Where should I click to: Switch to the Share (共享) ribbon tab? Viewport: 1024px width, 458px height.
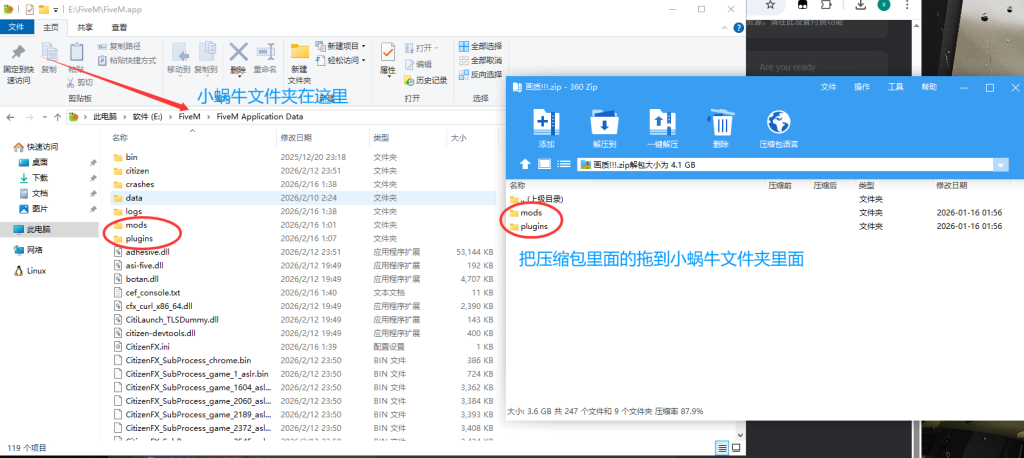click(85, 27)
